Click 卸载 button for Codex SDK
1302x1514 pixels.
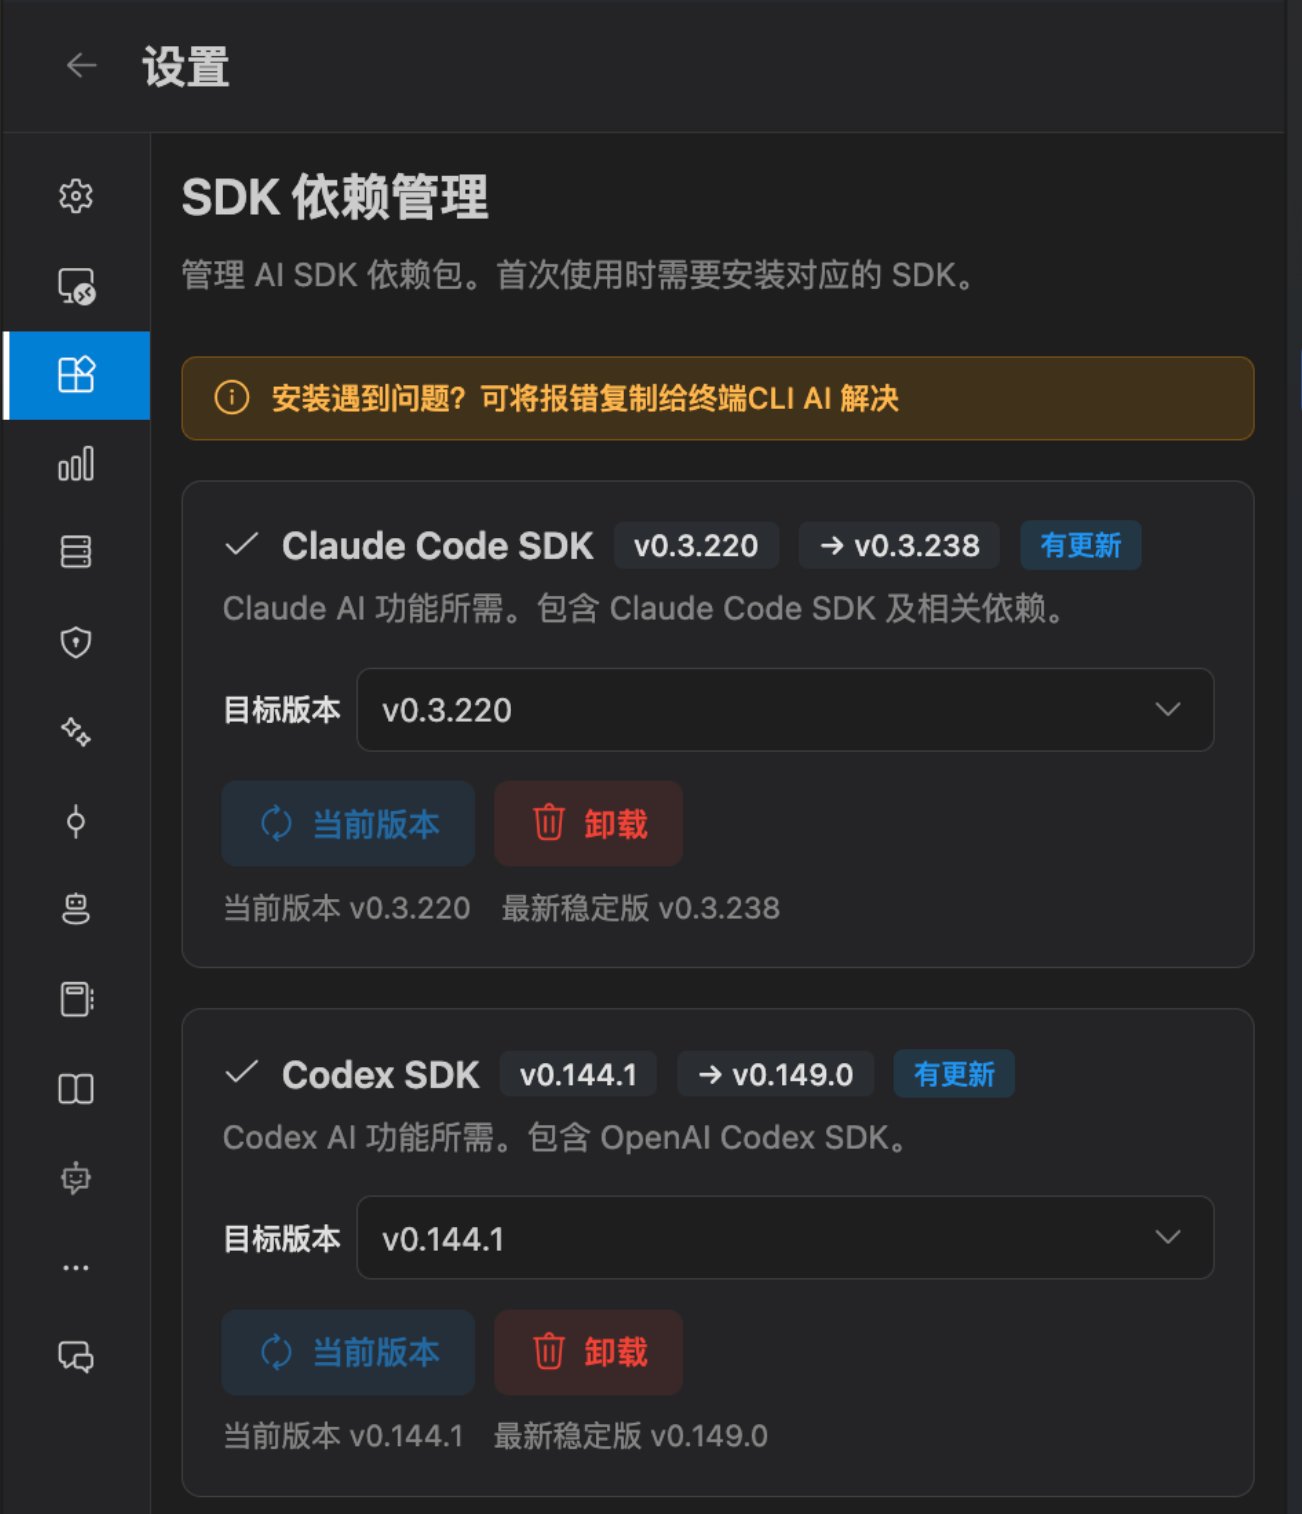589,1352
